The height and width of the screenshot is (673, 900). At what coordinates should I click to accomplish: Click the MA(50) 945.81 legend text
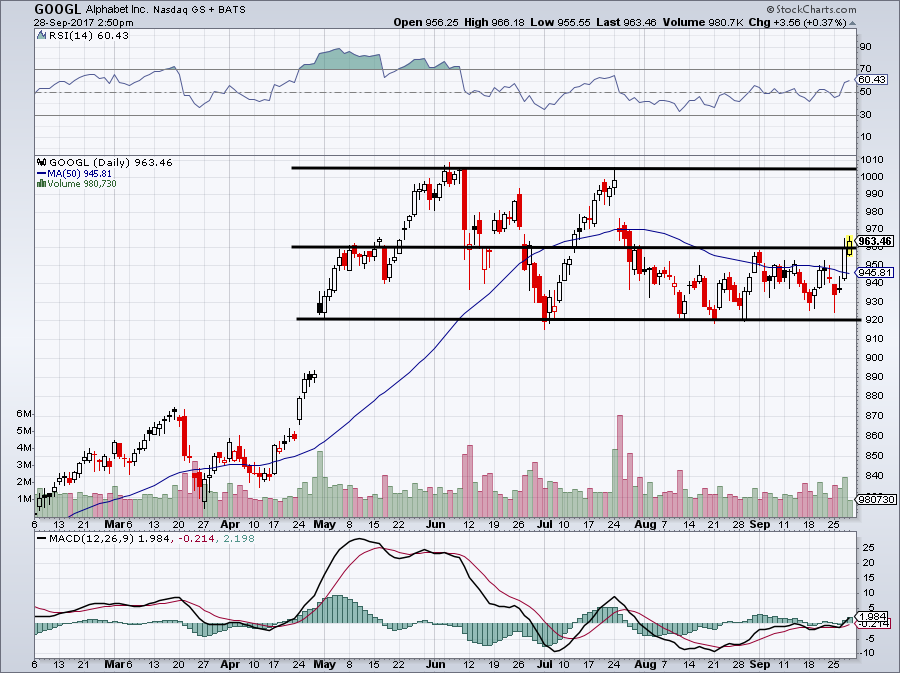point(80,173)
